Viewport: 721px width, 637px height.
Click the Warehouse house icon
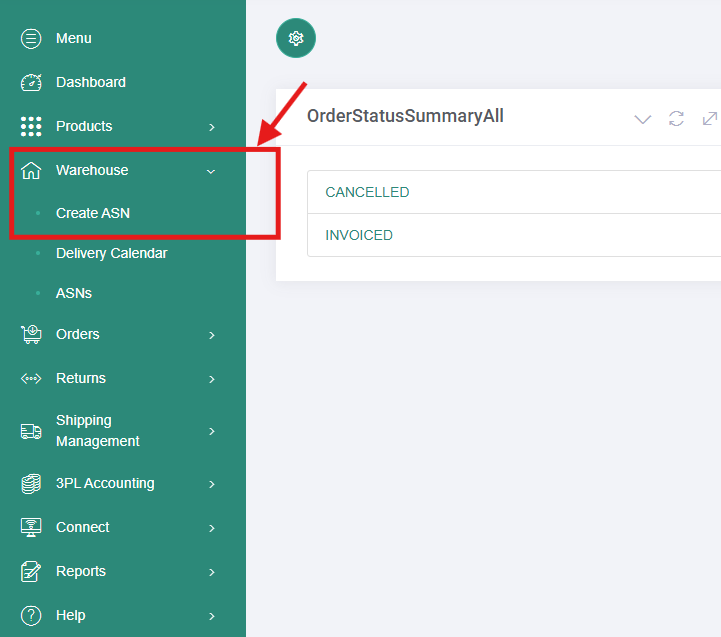coord(31,171)
